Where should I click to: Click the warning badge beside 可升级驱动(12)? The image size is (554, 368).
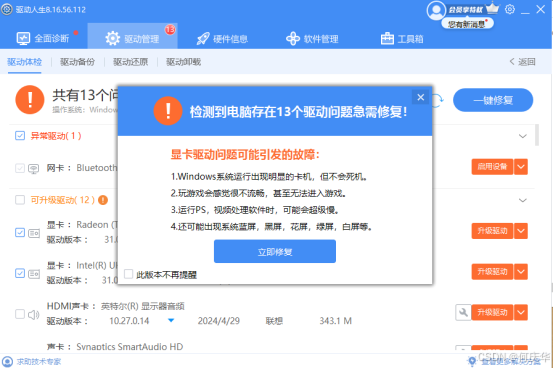(103, 200)
